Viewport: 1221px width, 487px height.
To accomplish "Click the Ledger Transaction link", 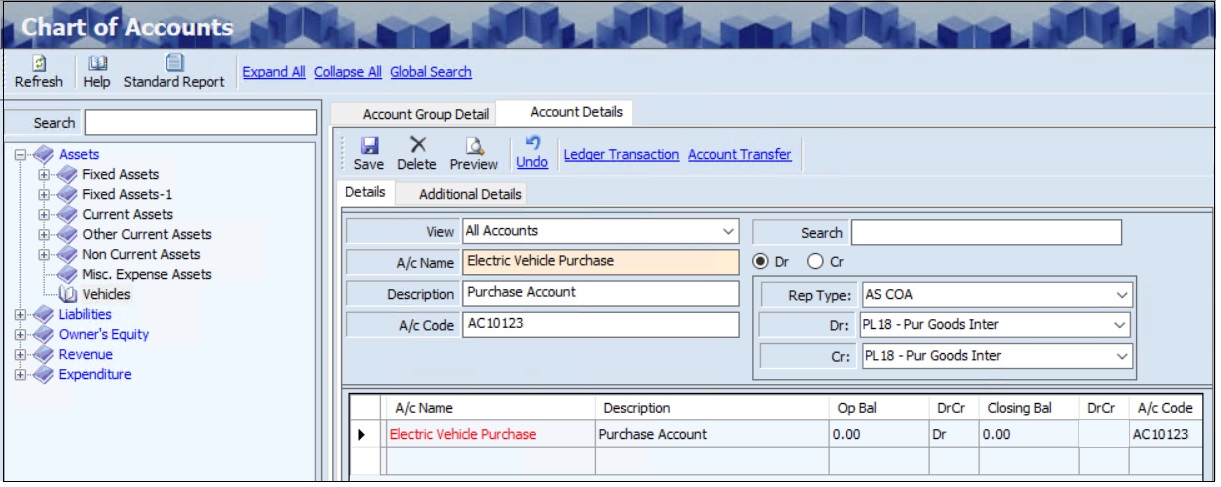I will (x=621, y=155).
